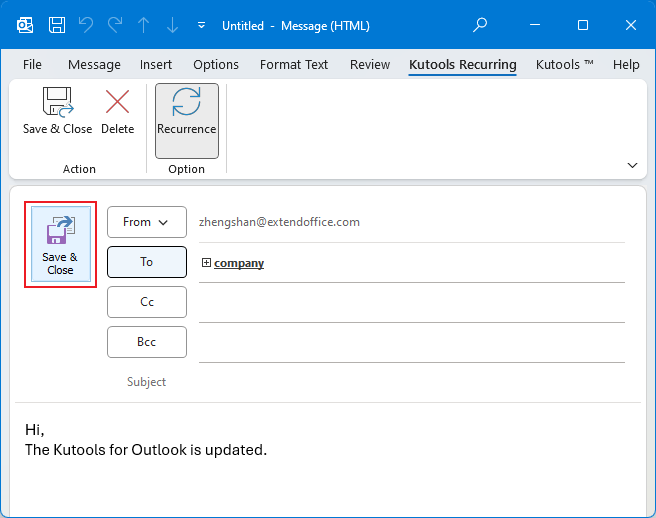This screenshot has height=518, width=656.
Task: Maximize the message window
Action: pos(583,25)
